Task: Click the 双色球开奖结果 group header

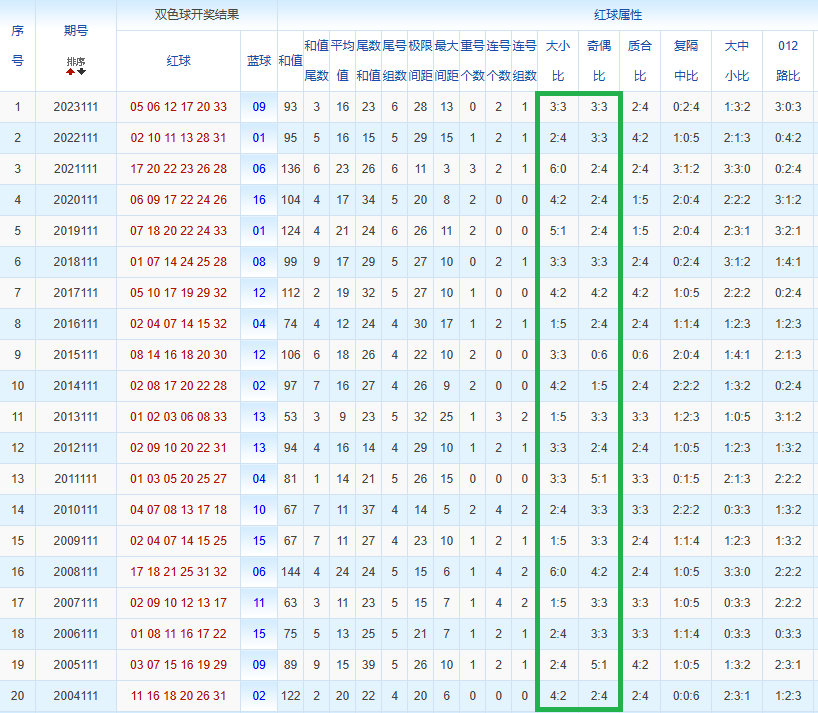Action: pos(197,15)
